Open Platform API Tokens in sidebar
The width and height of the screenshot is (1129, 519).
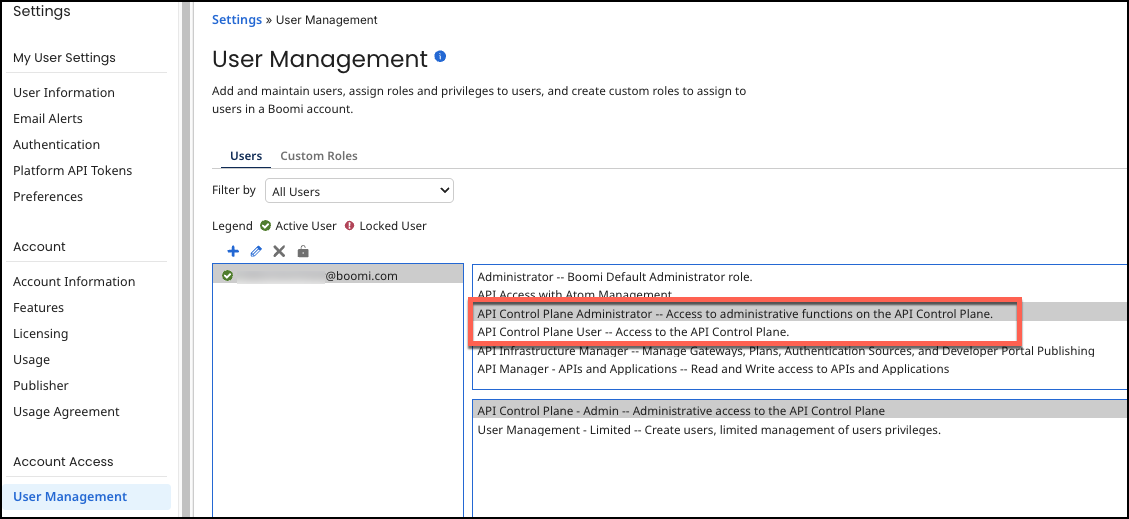click(x=72, y=171)
